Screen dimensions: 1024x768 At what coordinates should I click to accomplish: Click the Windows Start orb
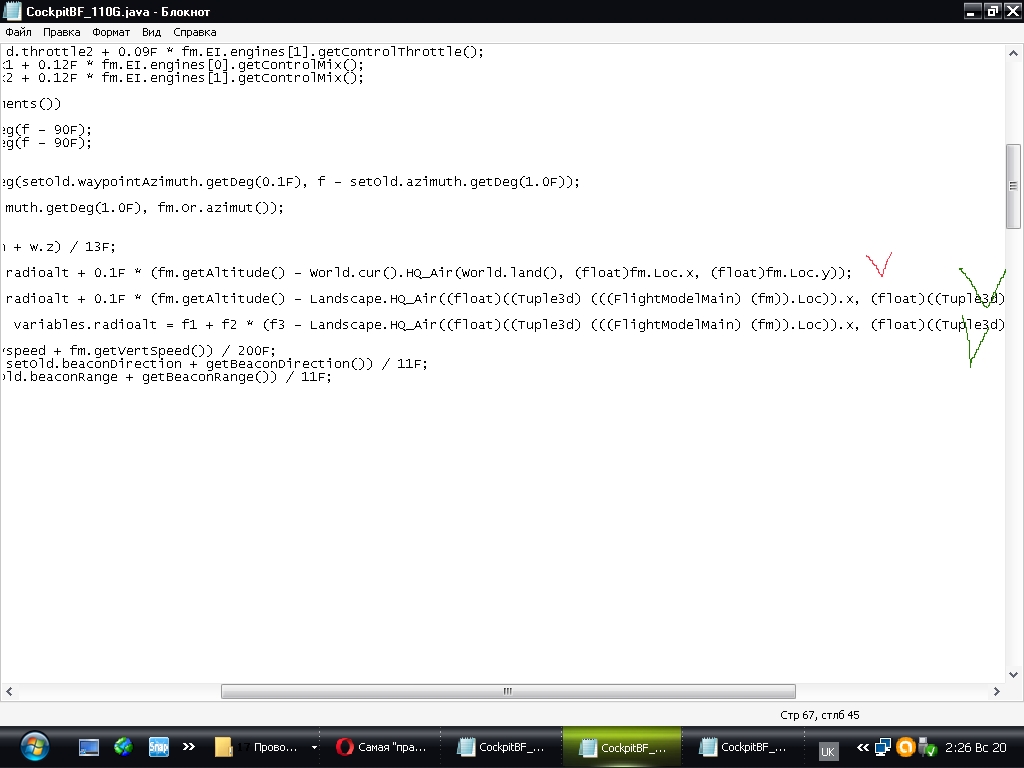[x=34, y=747]
